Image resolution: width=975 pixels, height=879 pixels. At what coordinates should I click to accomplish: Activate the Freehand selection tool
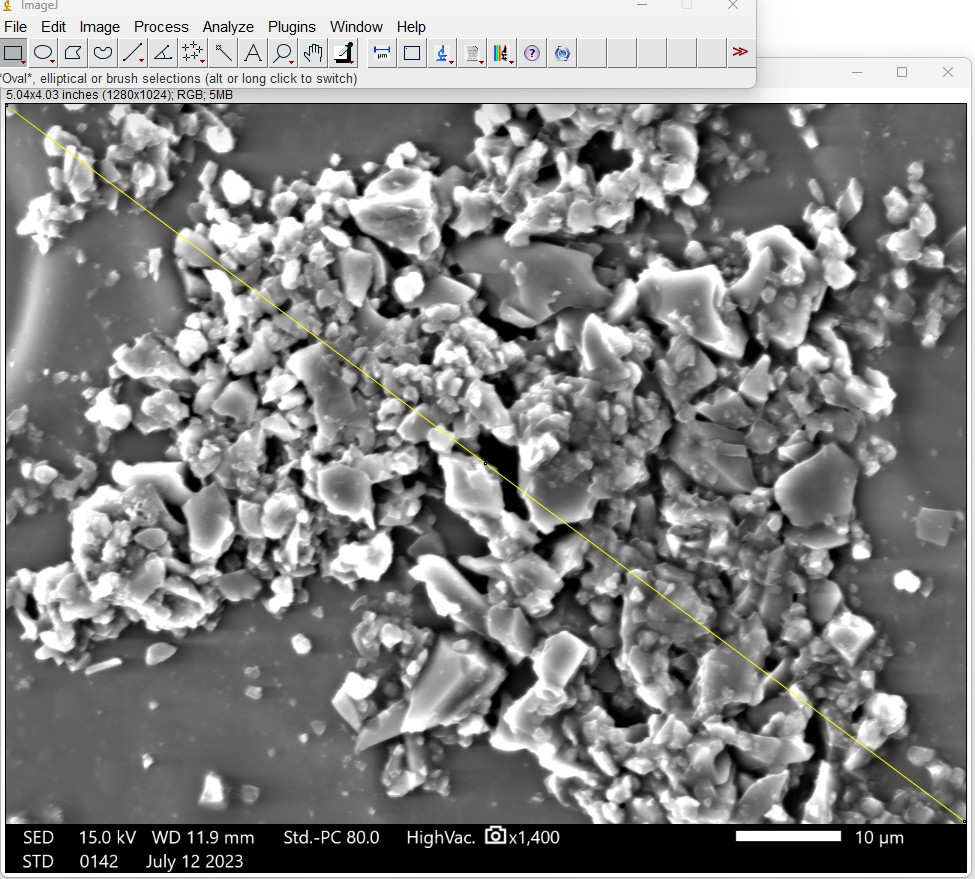pos(103,53)
